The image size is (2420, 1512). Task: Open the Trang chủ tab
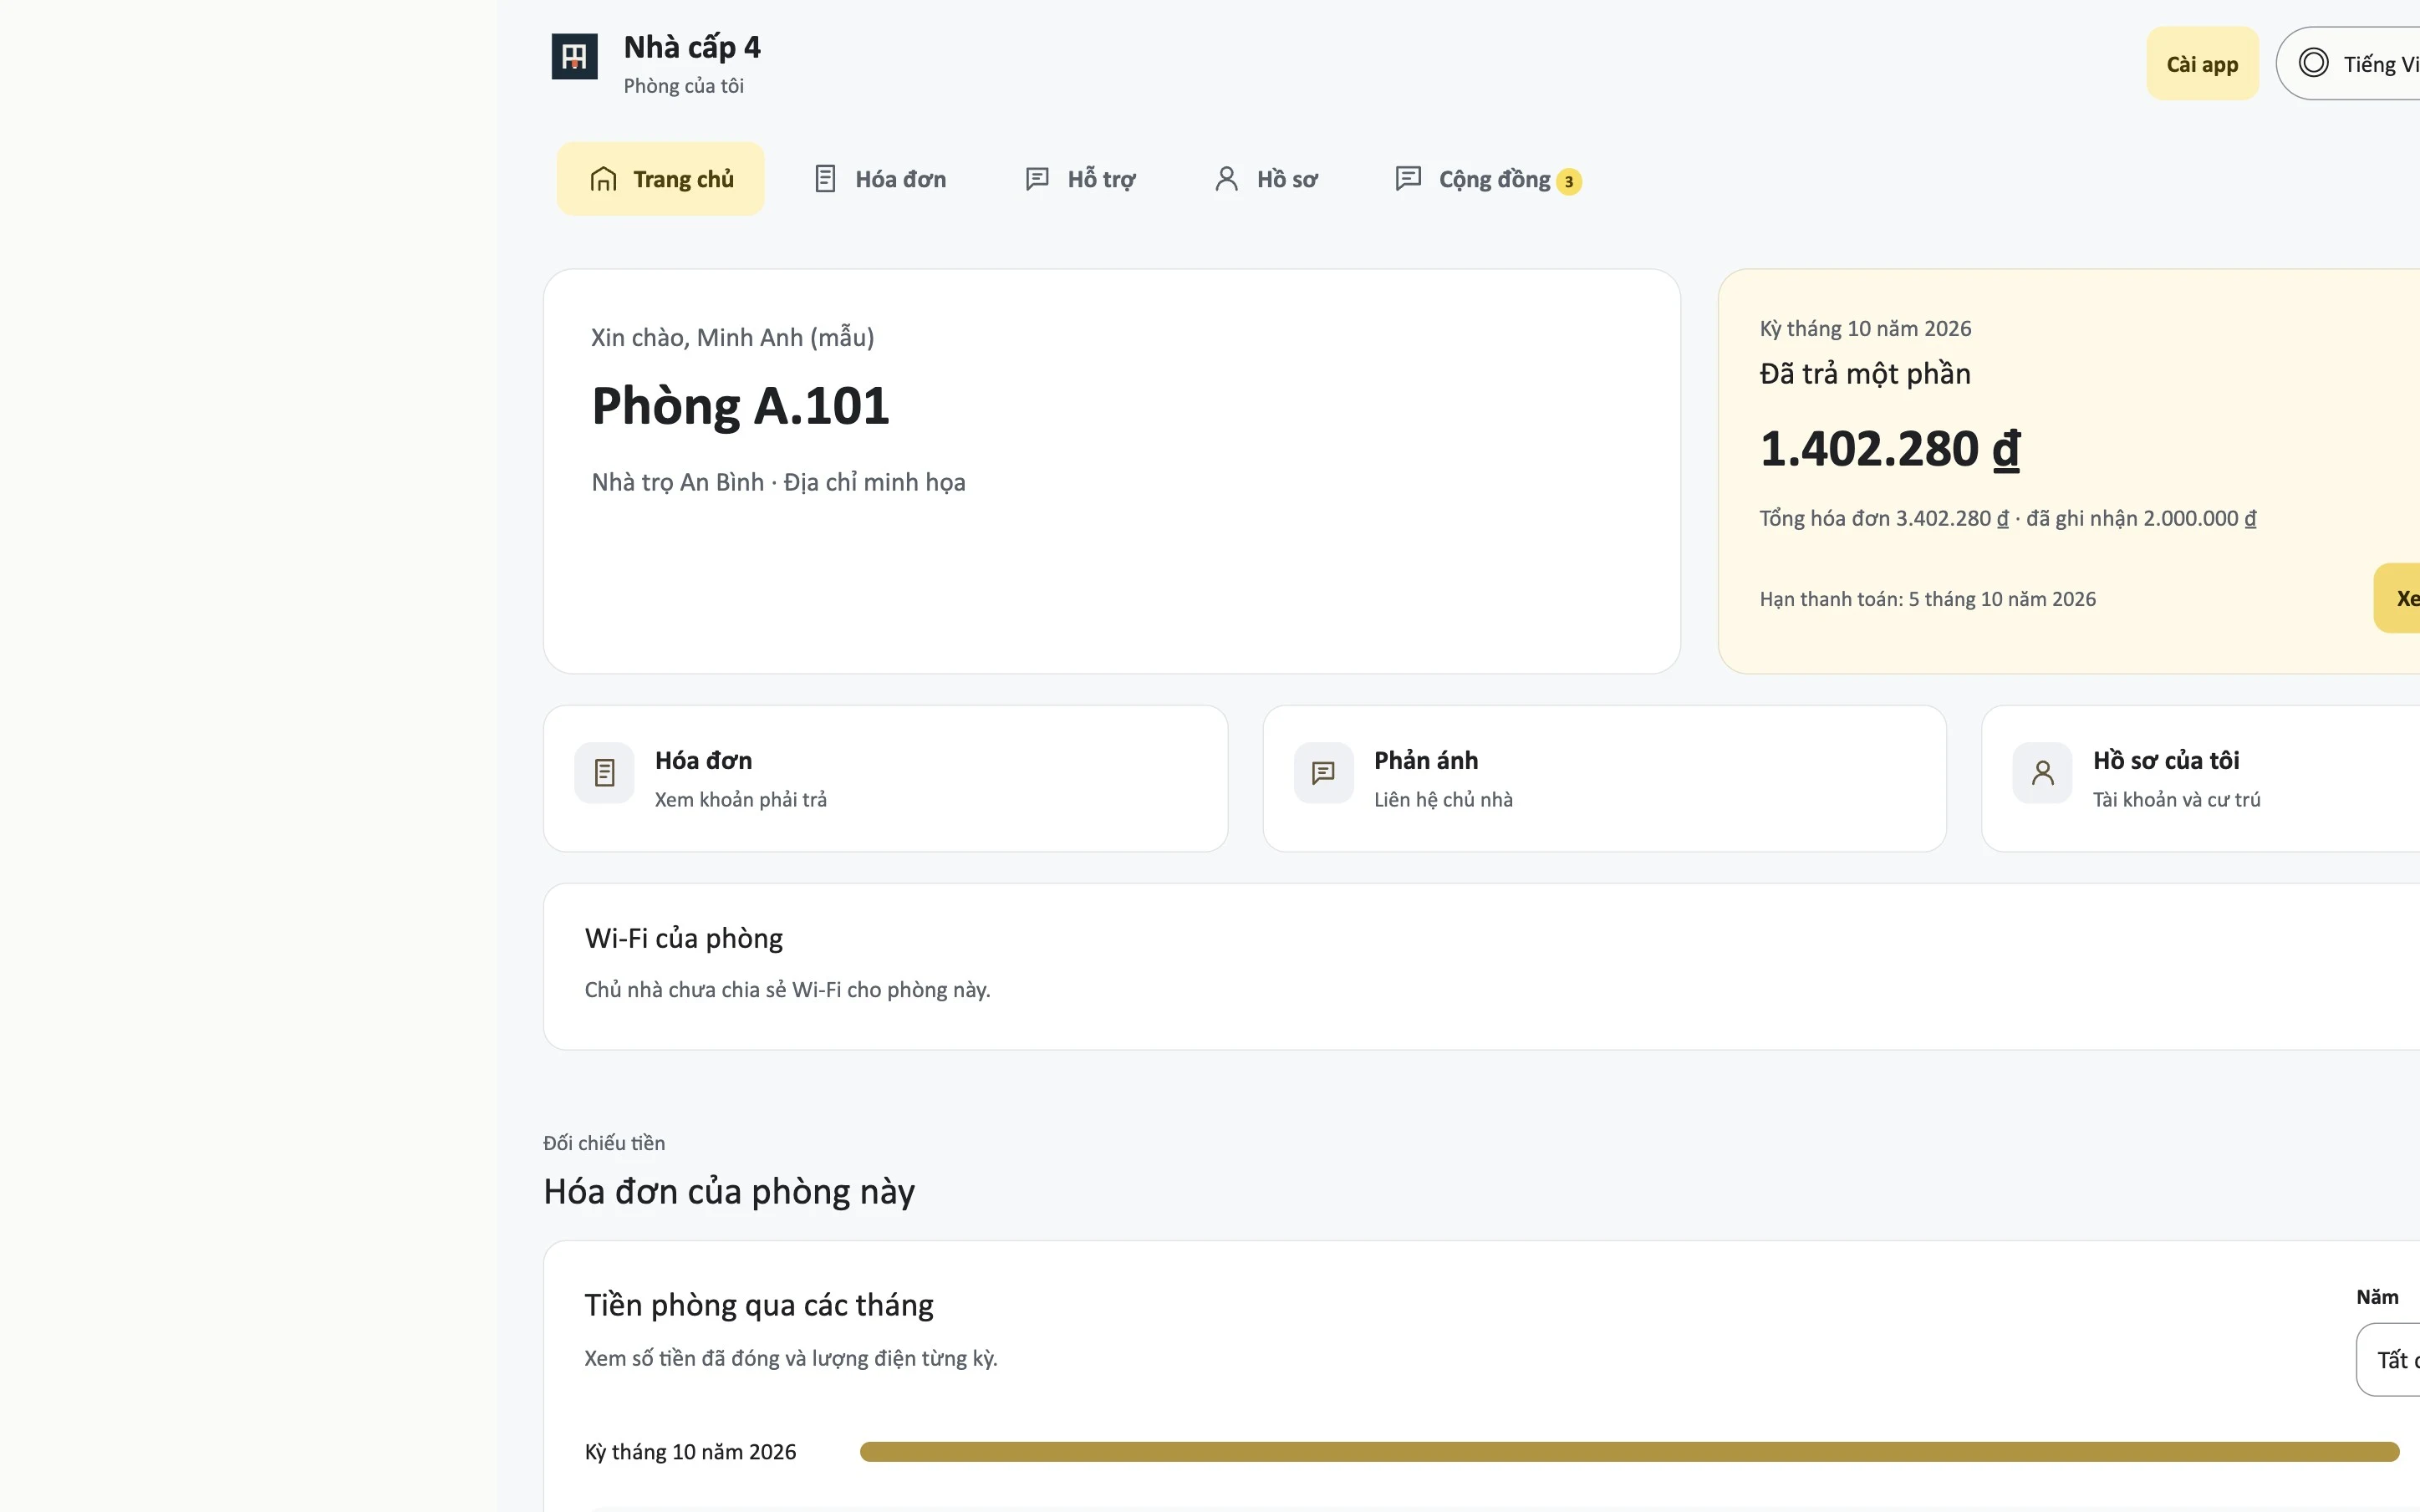click(660, 179)
